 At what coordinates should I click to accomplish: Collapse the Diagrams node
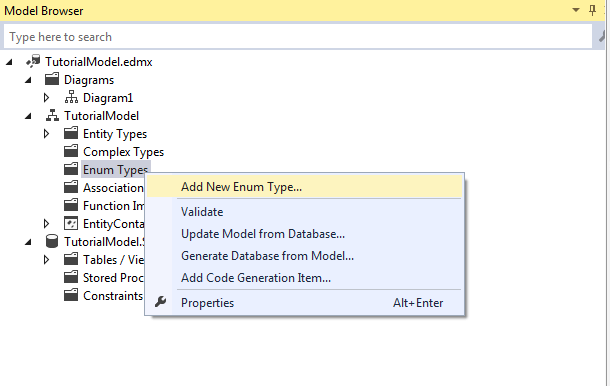(x=28, y=80)
